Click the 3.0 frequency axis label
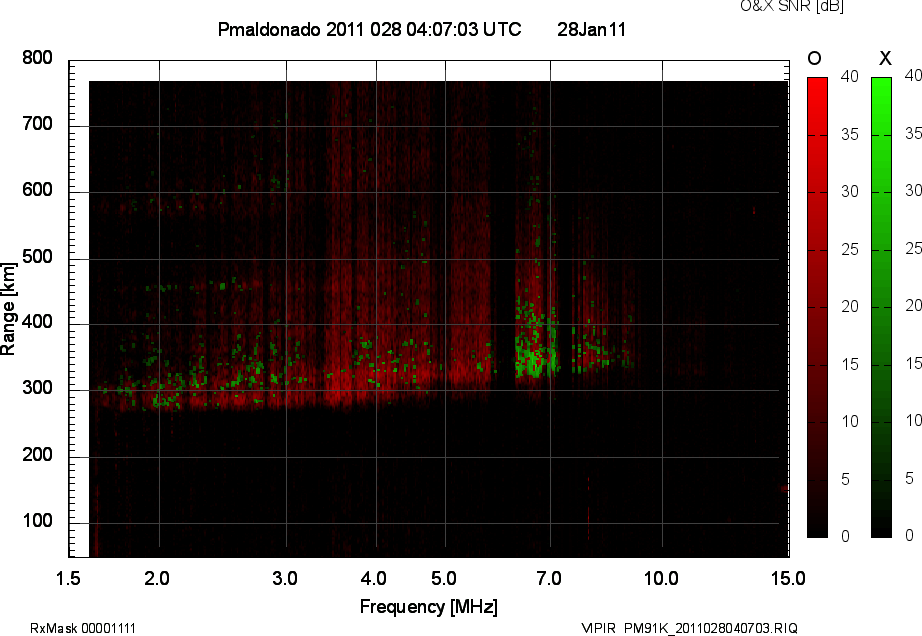 (x=285, y=578)
